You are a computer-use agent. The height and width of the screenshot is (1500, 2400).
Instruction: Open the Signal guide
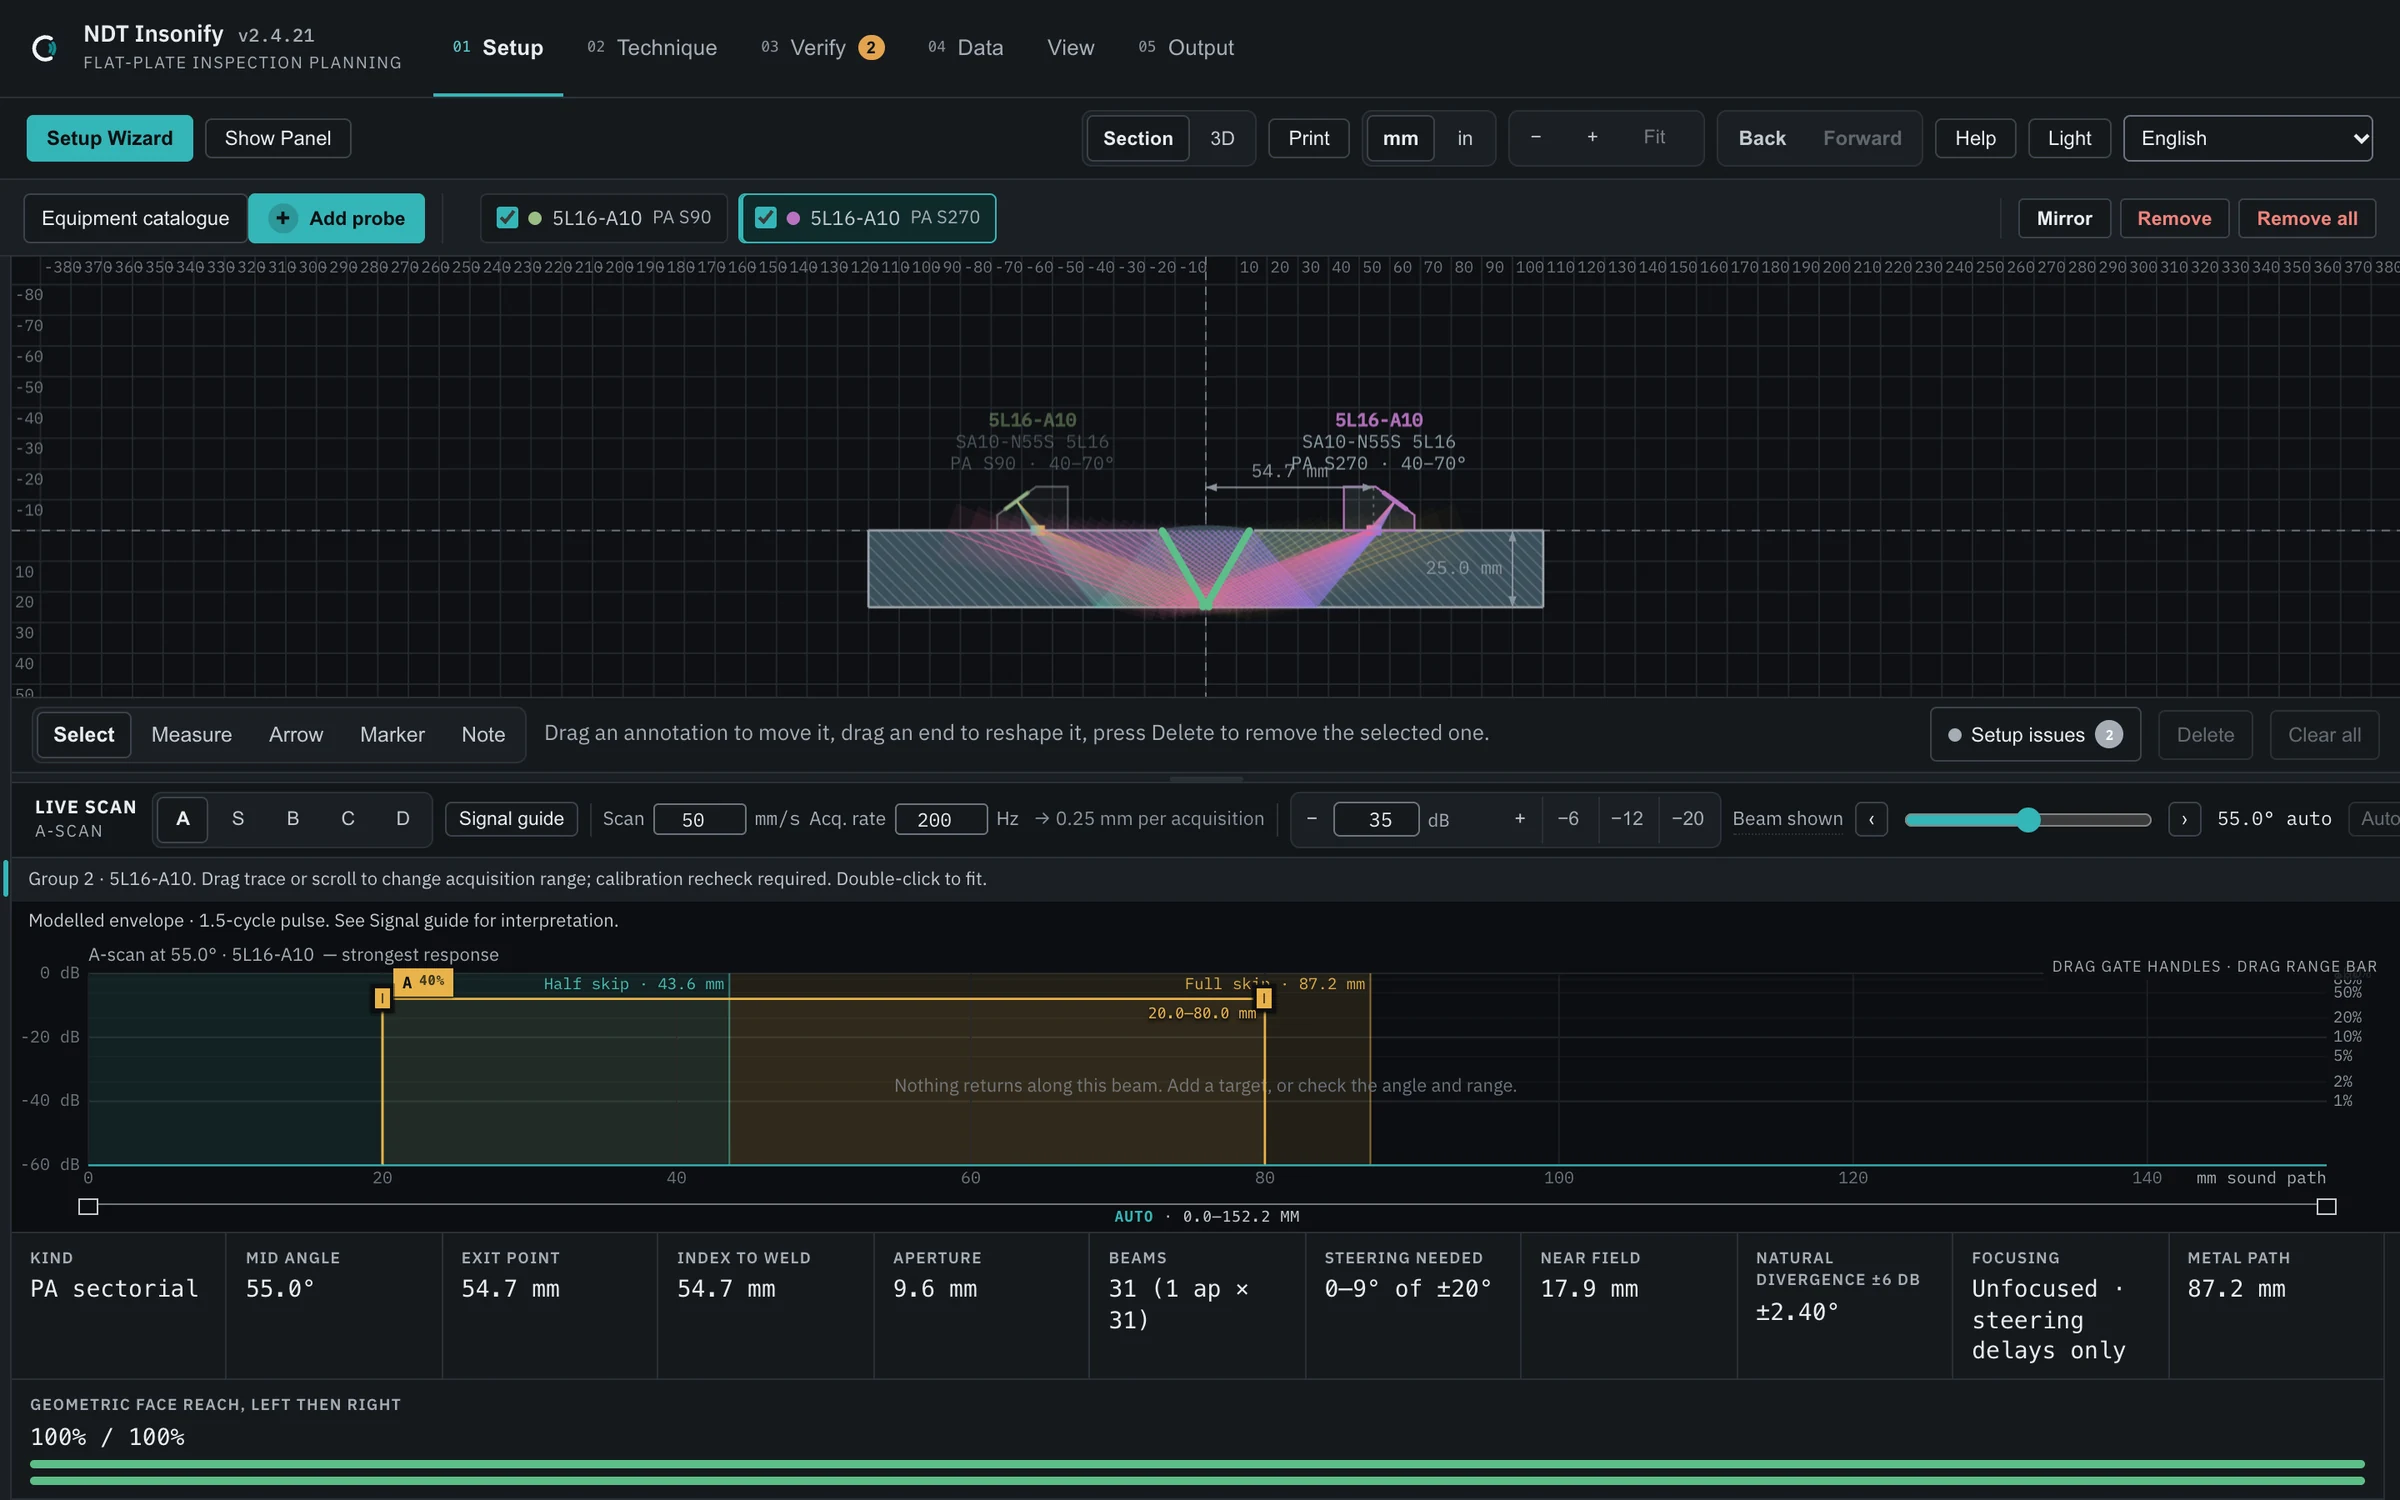click(511, 819)
